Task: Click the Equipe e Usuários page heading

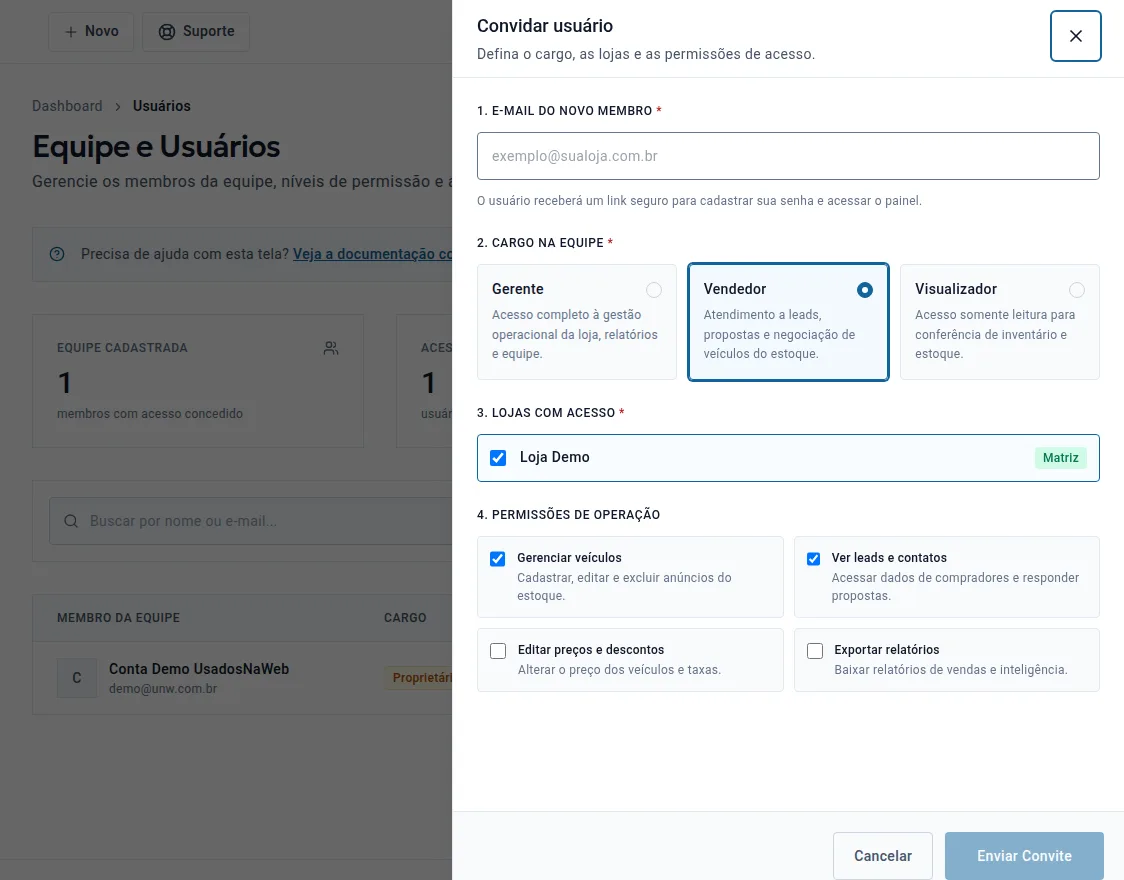Action: click(x=156, y=147)
